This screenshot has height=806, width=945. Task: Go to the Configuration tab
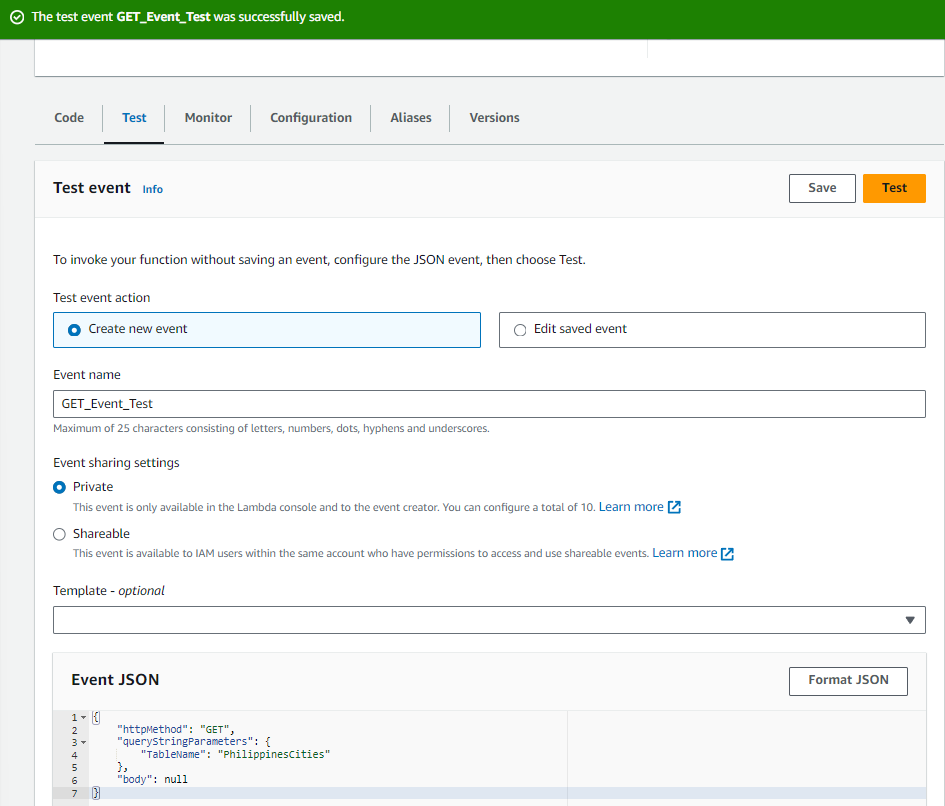tap(311, 118)
